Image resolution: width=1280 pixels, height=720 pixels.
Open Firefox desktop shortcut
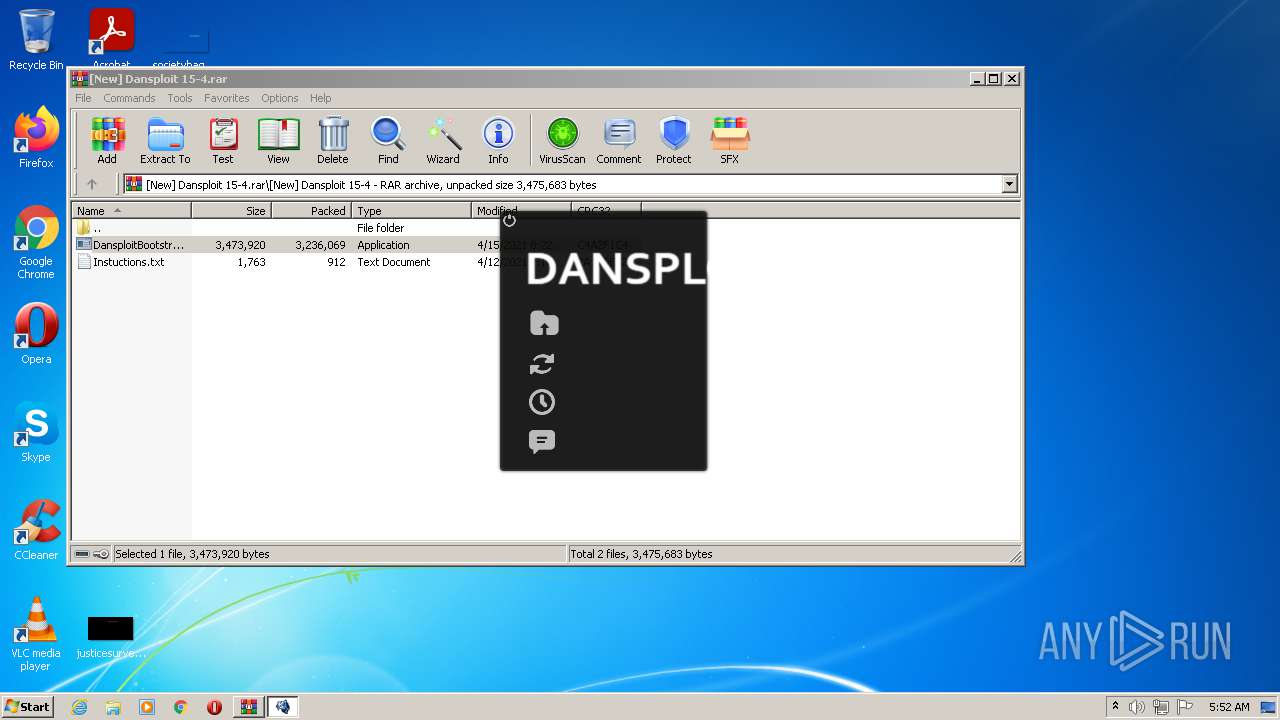tap(36, 137)
